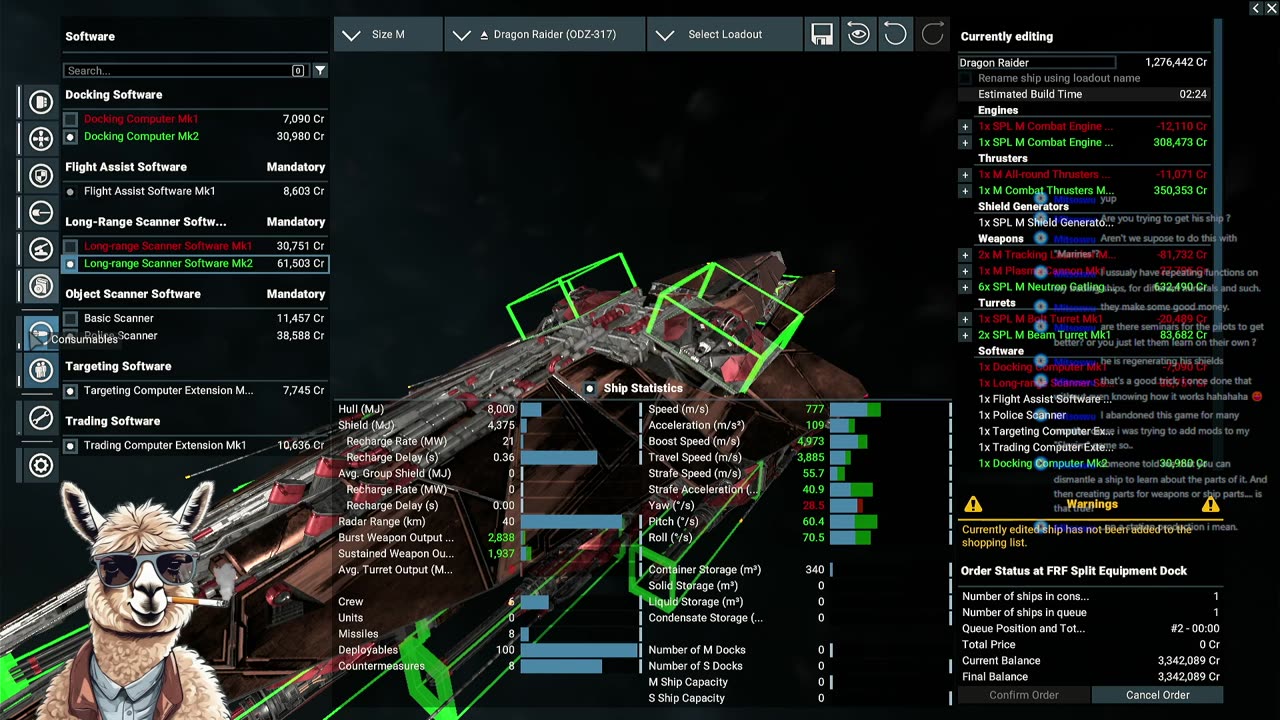Click 1x Docking Computer Mk2 list entry
Viewport: 1280px width, 720px height.
click(1043, 463)
